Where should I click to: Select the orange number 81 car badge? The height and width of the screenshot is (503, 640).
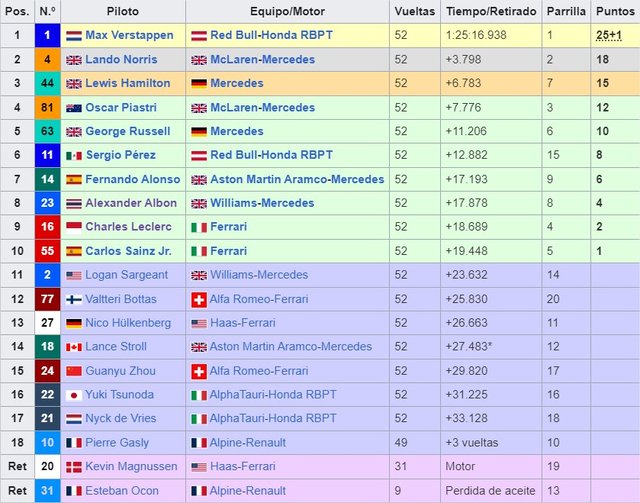click(47, 107)
